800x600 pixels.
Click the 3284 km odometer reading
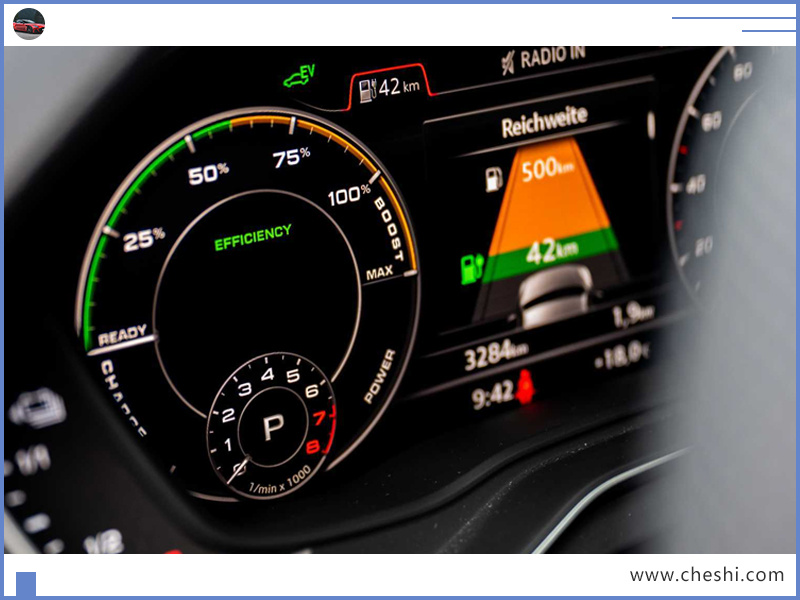point(496,356)
